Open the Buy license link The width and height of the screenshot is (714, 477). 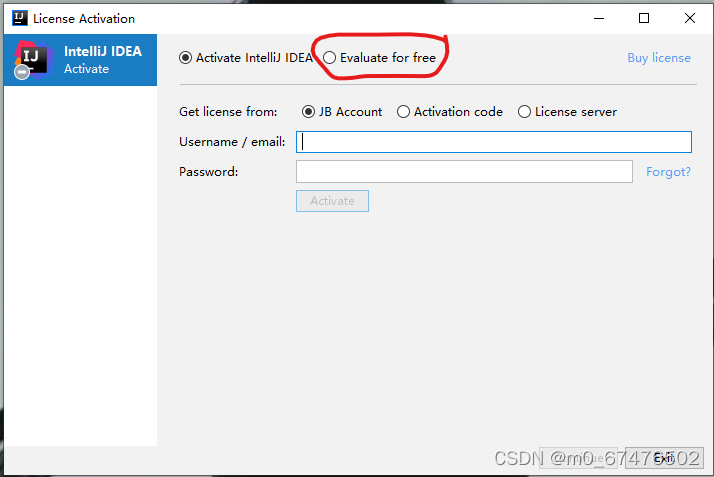[x=659, y=58]
